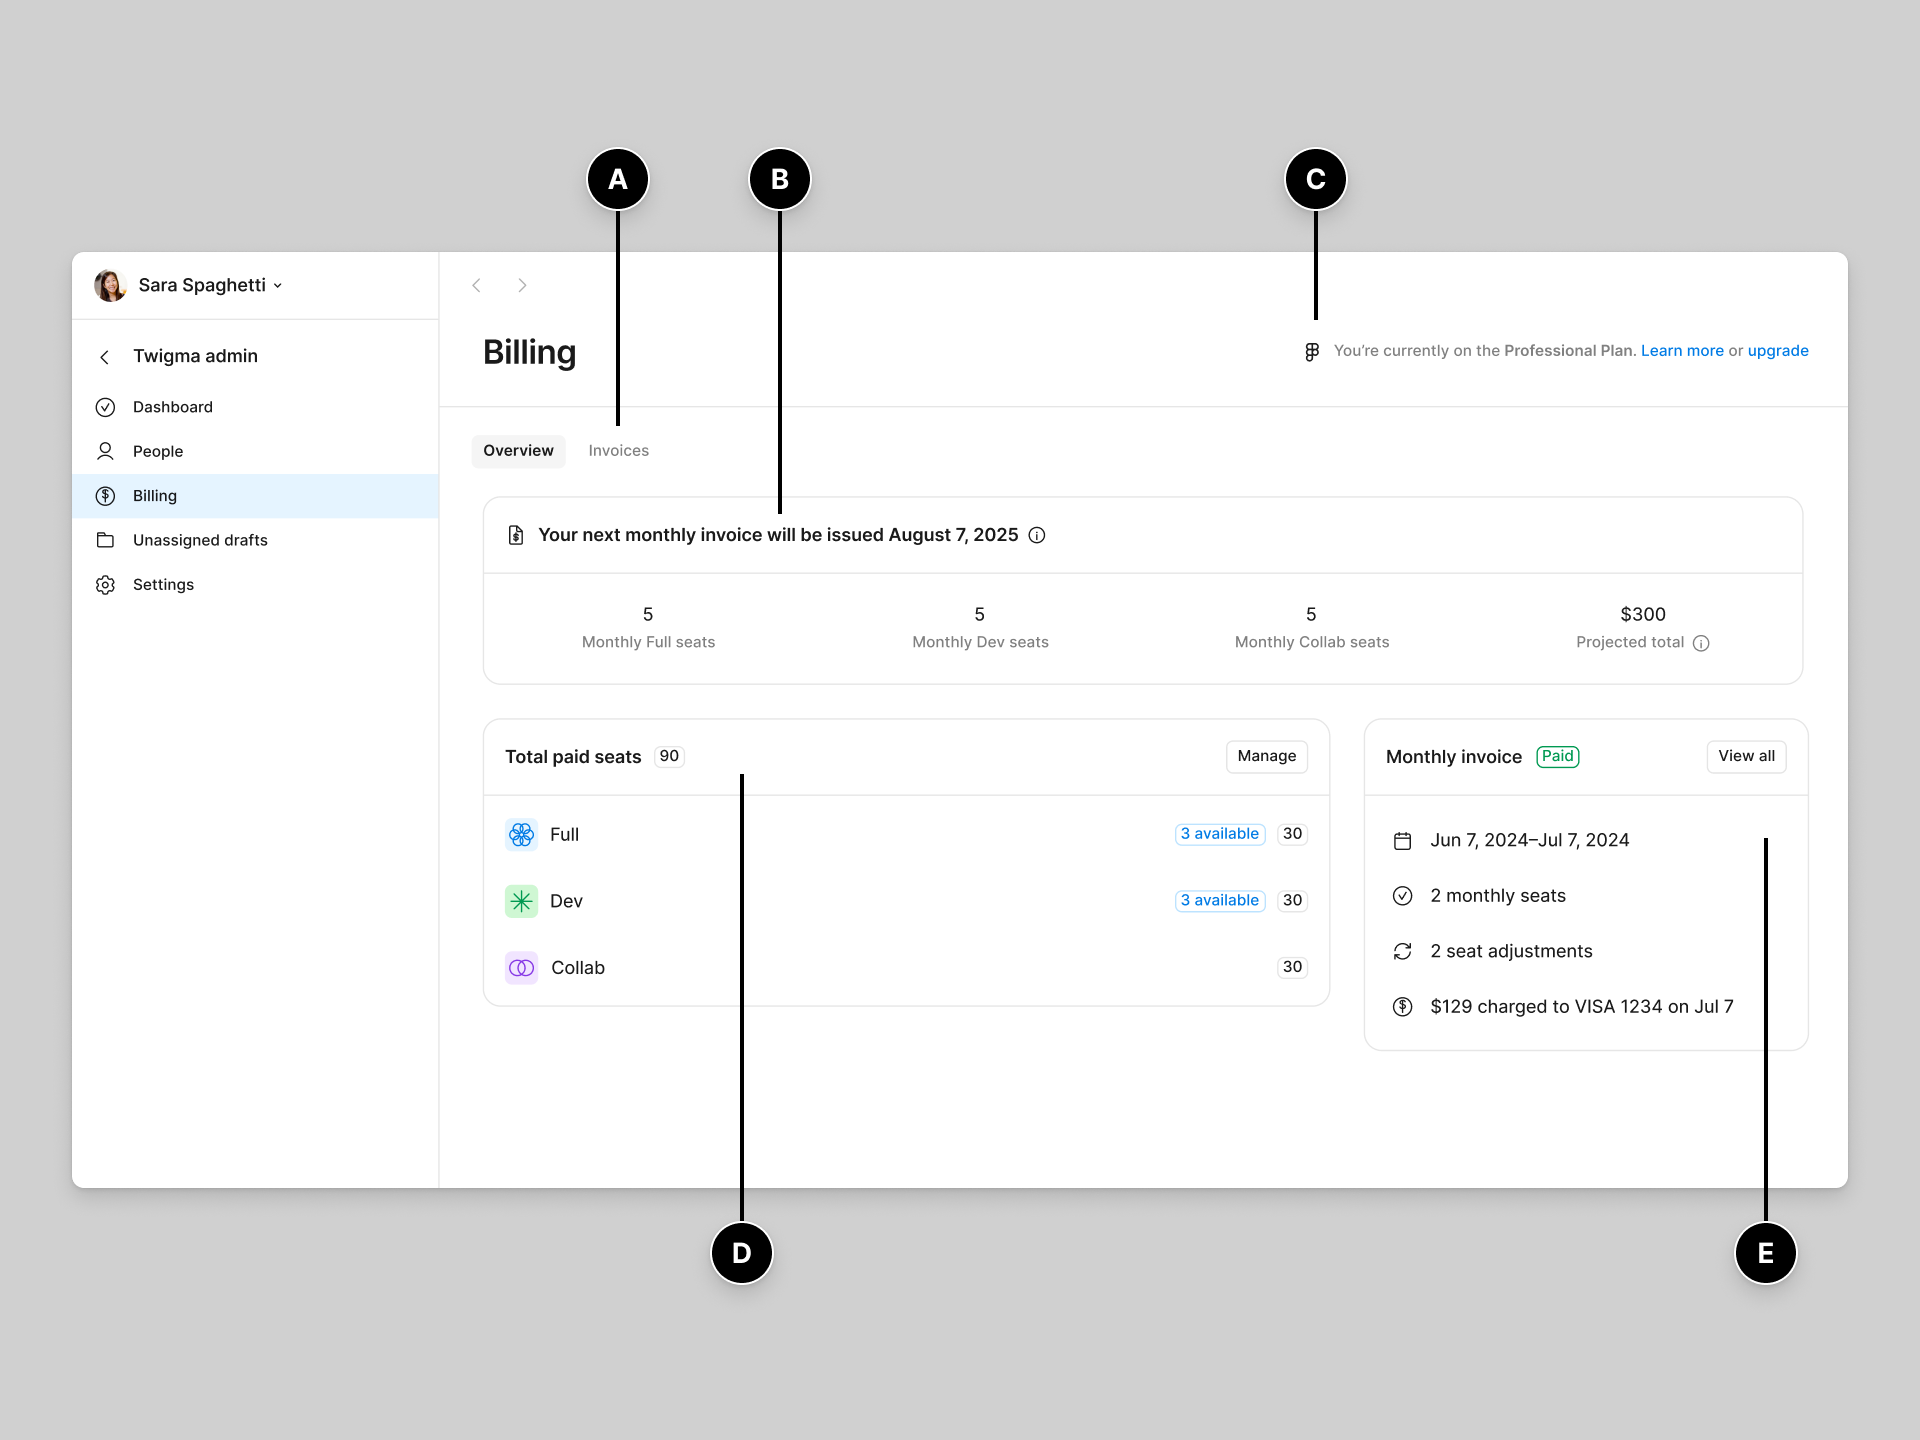Click the info icon next to invoice date
The height and width of the screenshot is (1440, 1920).
pos(1037,534)
